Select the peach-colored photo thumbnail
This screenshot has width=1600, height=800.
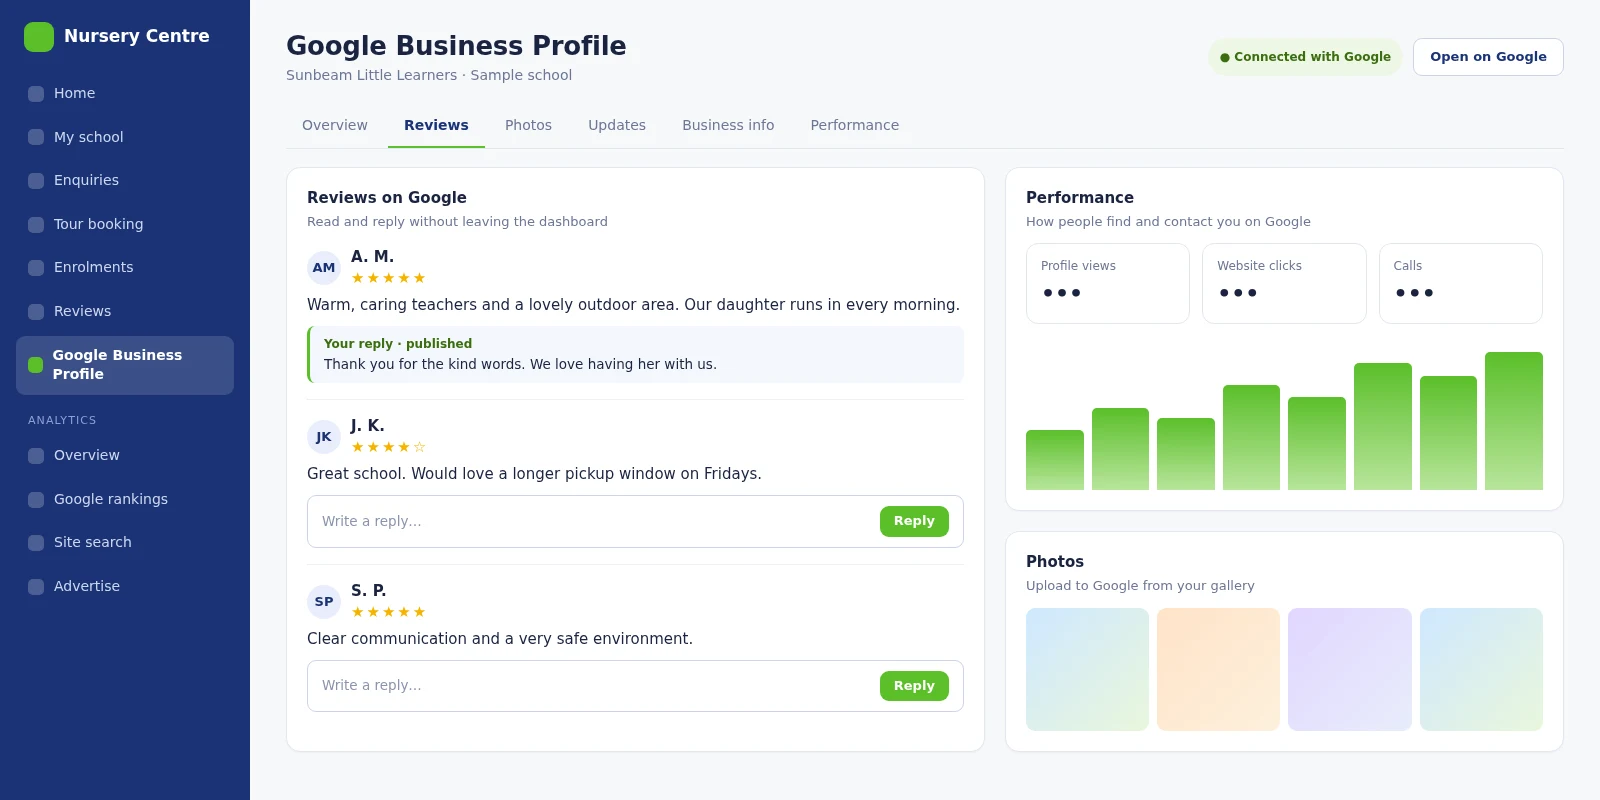pyautogui.click(x=1218, y=669)
